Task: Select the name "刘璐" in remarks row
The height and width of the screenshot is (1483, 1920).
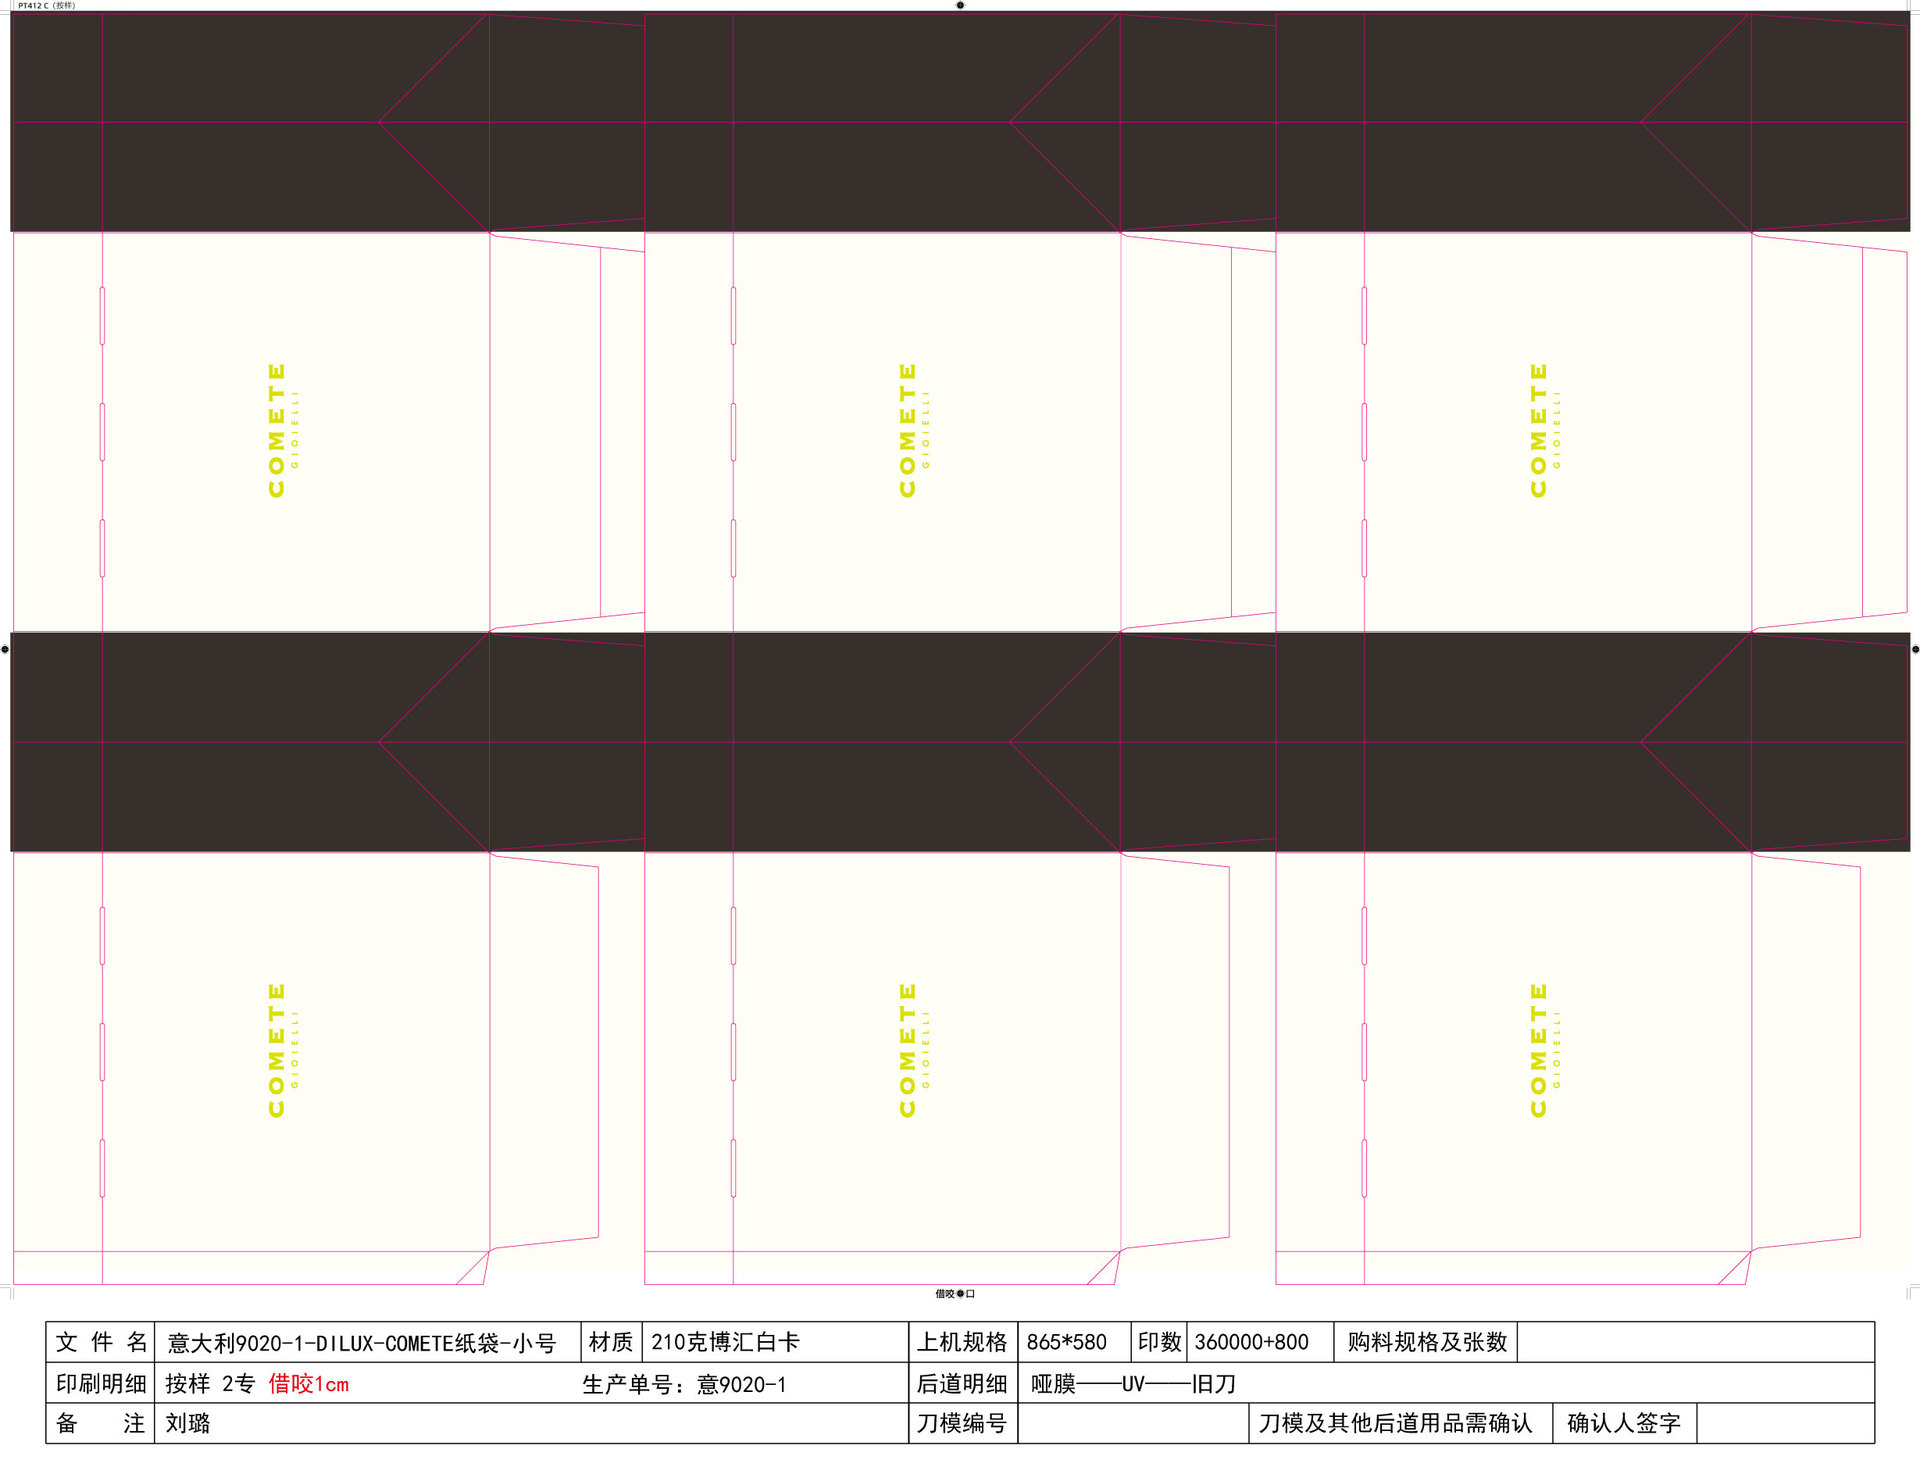Action: coord(188,1423)
